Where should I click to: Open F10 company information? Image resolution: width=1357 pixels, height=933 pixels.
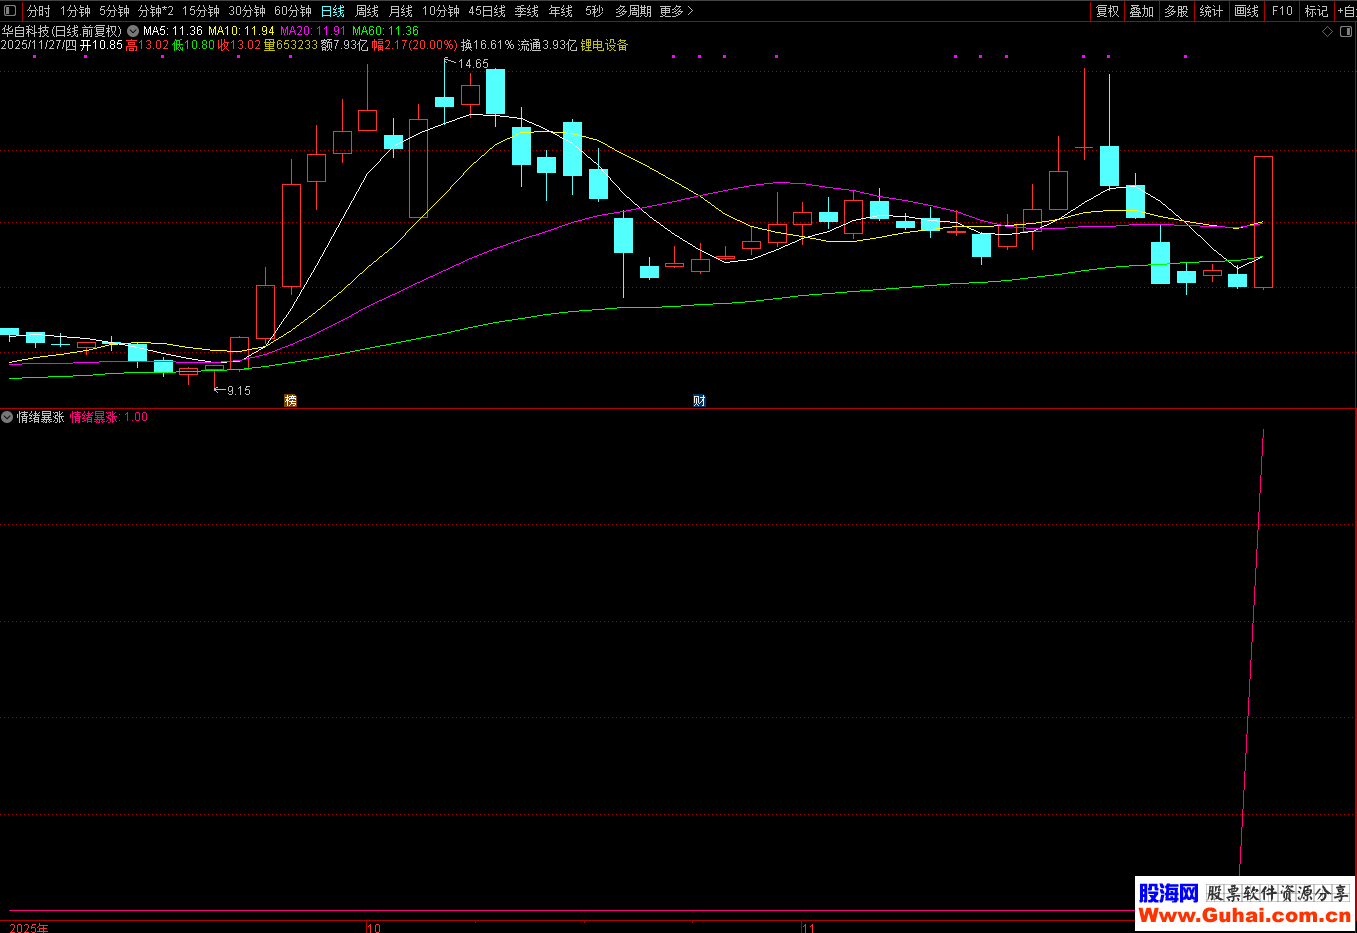click(x=1282, y=11)
